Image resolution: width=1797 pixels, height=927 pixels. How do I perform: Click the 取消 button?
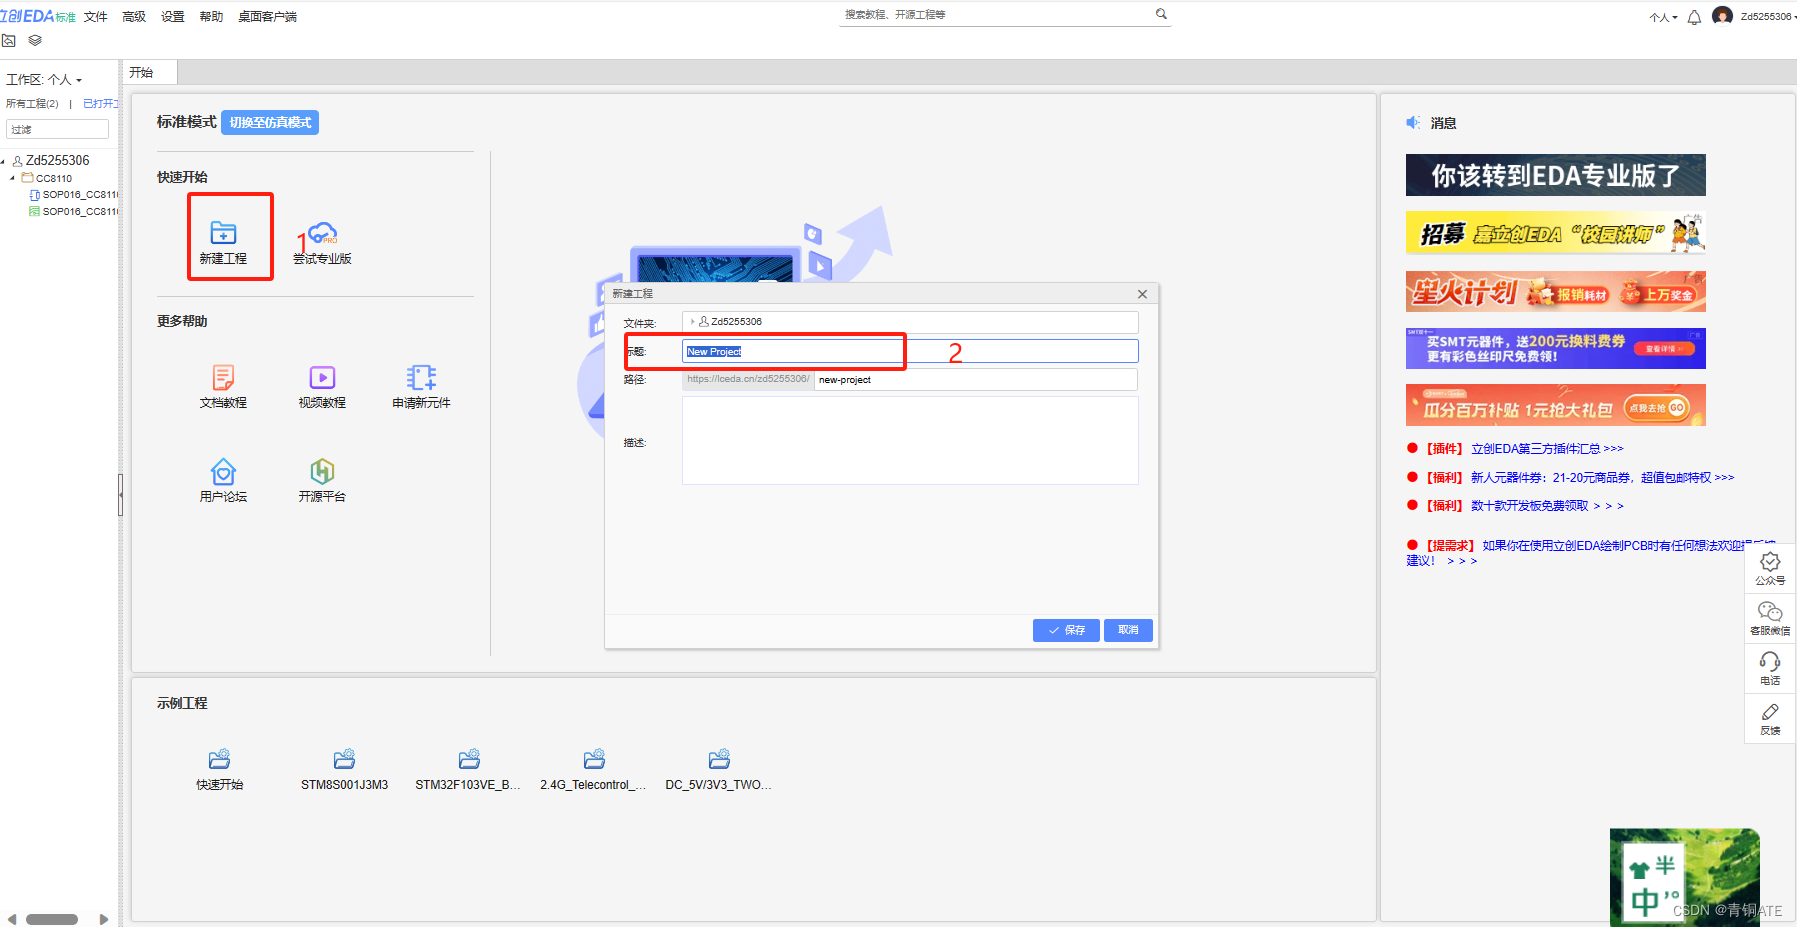1128,630
